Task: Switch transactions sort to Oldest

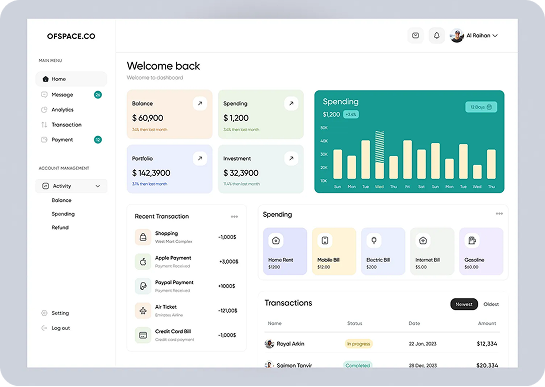Action: point(491,304)
